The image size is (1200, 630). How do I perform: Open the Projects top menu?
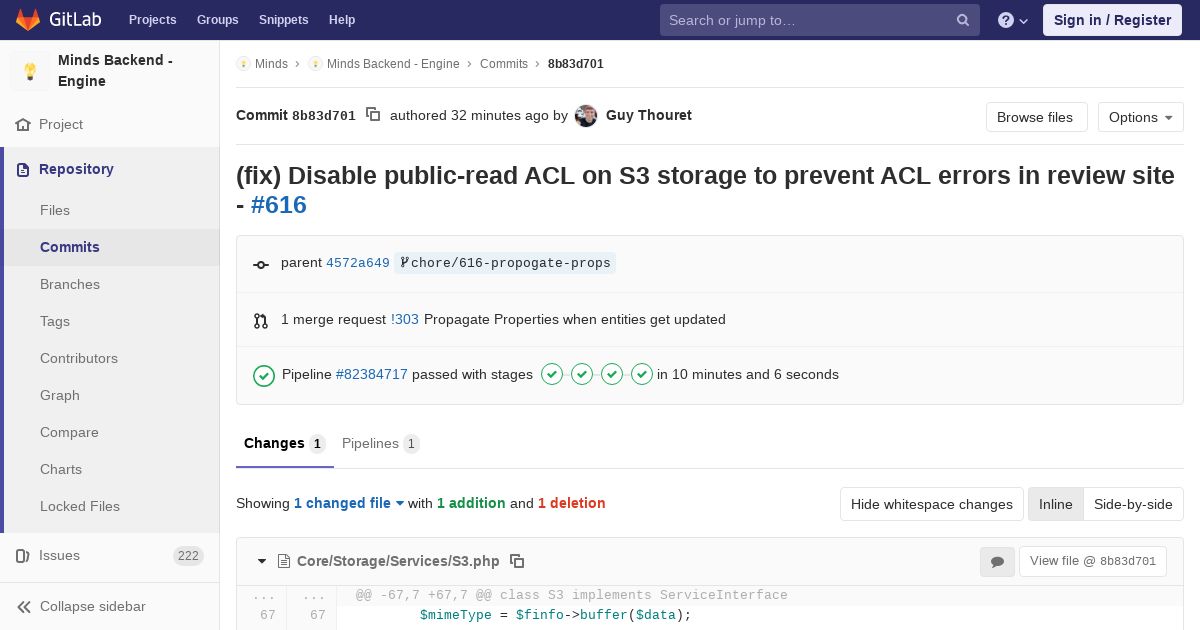(x=152, y=20)
